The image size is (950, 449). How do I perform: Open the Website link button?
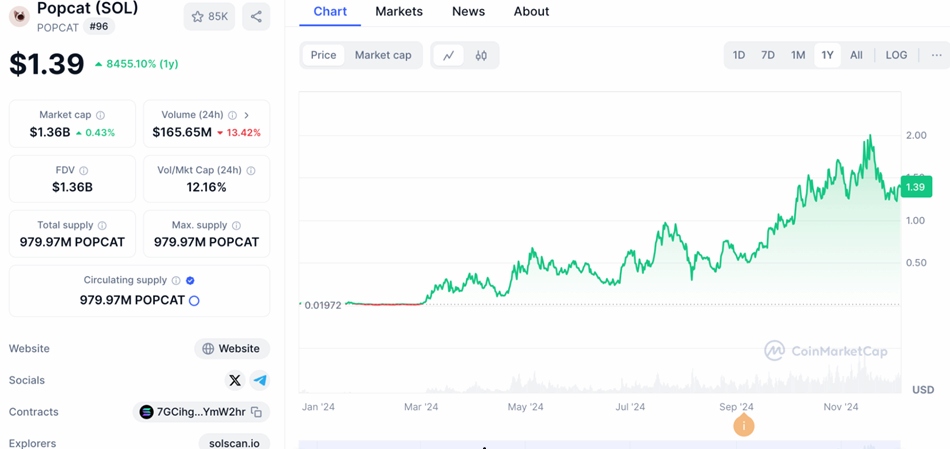(232, 348)
